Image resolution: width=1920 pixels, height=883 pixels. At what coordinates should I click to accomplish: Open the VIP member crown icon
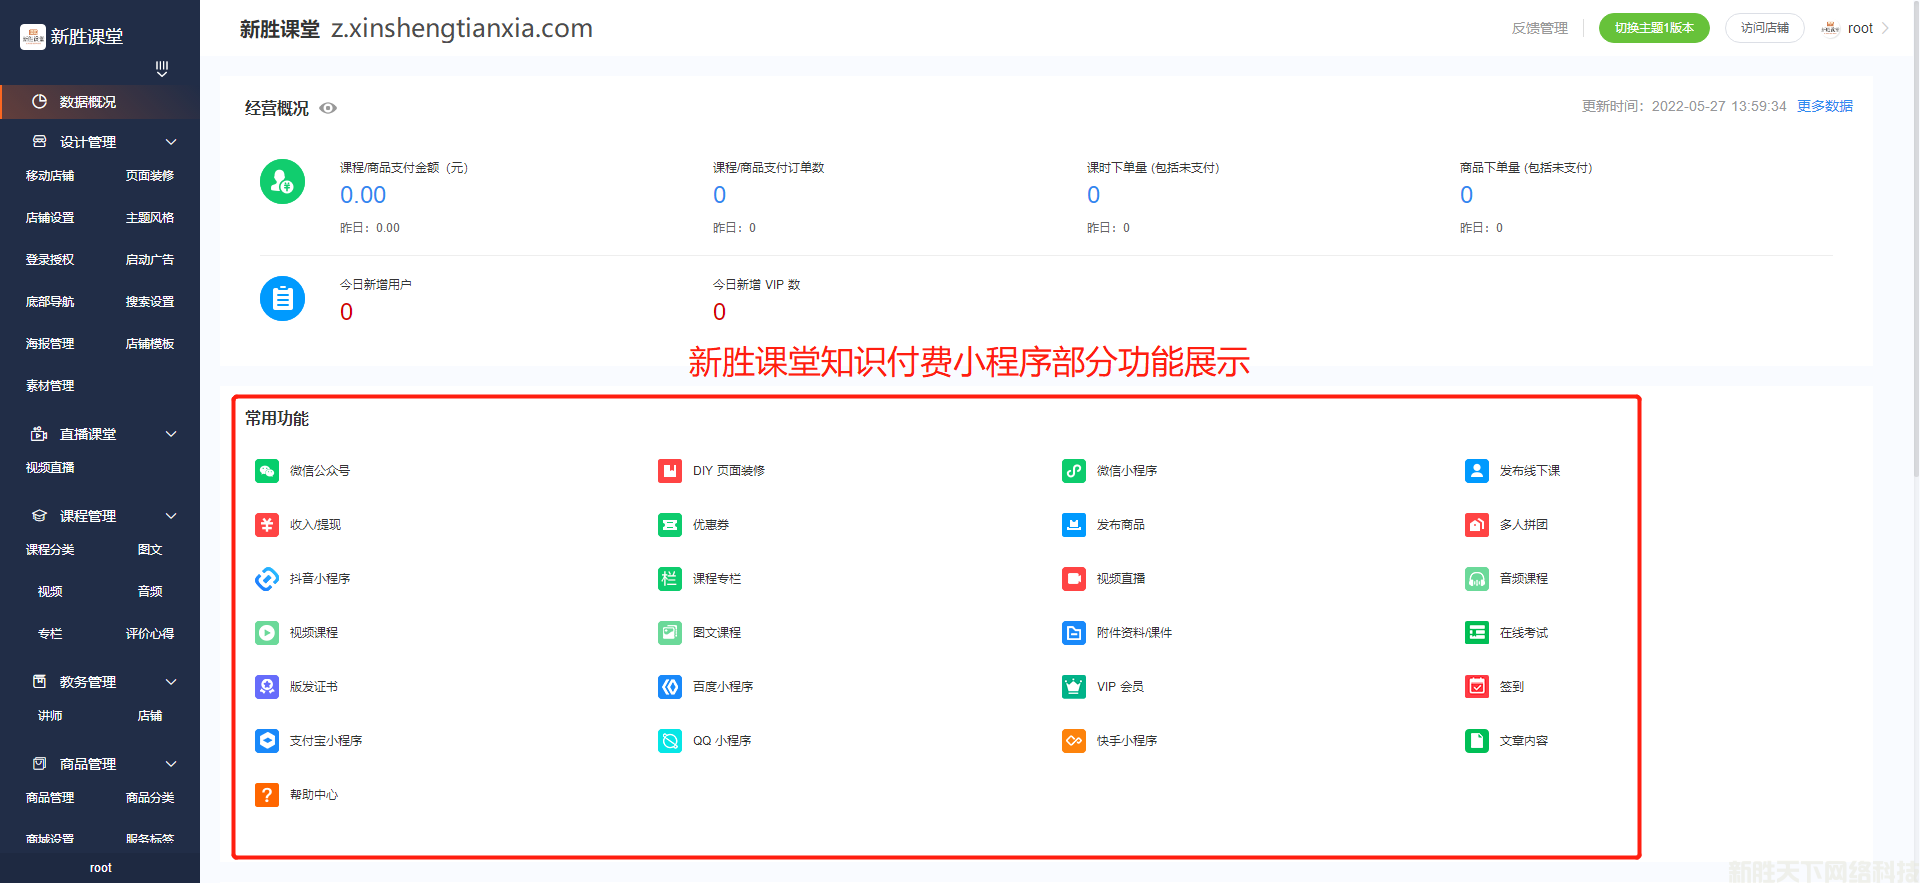(1074, 687)
